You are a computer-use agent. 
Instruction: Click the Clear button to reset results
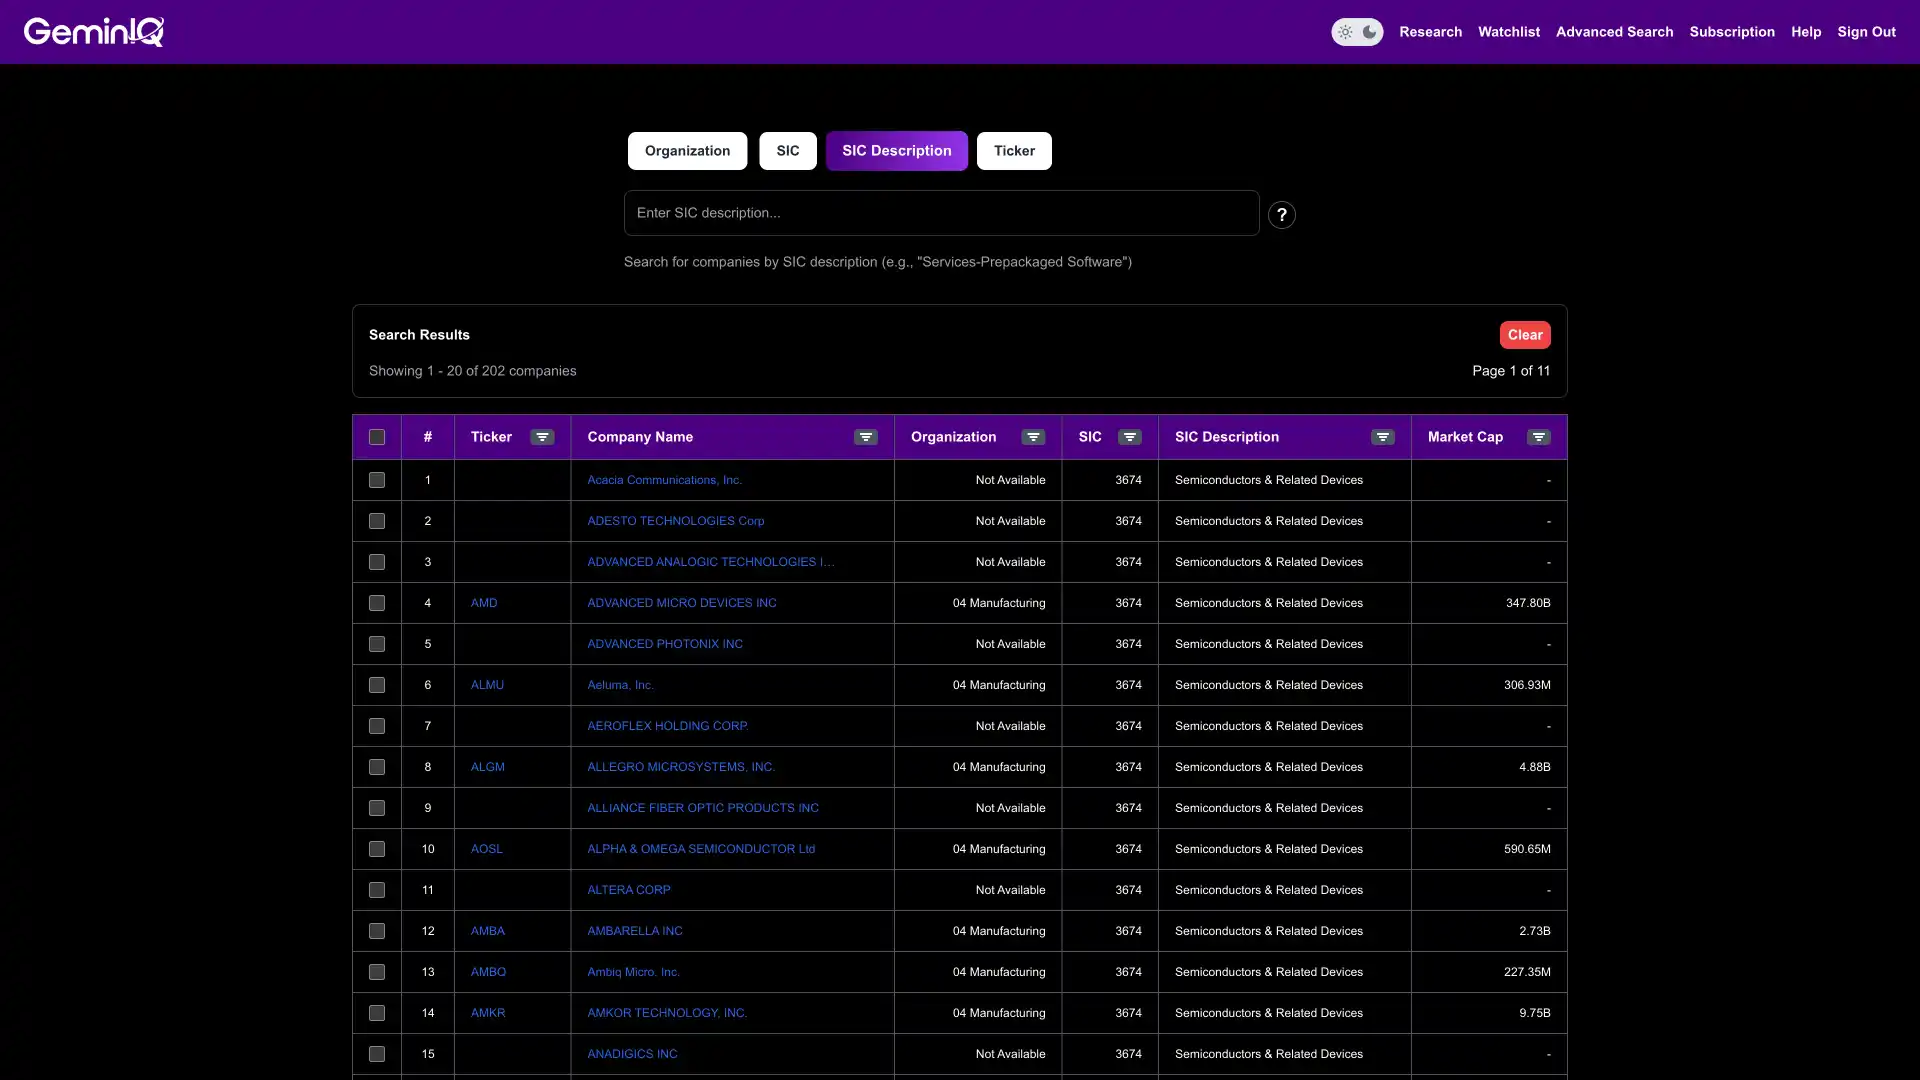click(1525, 334)
